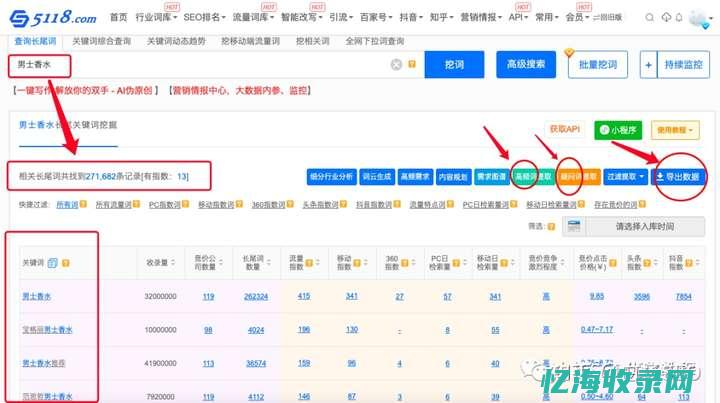Click the keyword search input field

tap(200, 65)
